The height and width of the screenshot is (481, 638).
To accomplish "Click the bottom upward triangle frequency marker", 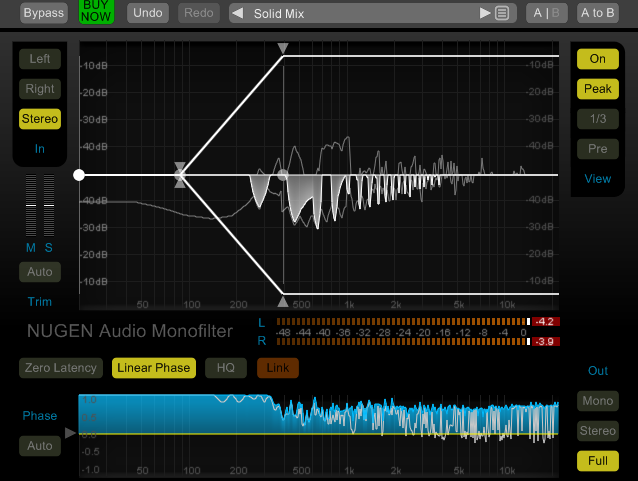I will [x=283, y=301].
